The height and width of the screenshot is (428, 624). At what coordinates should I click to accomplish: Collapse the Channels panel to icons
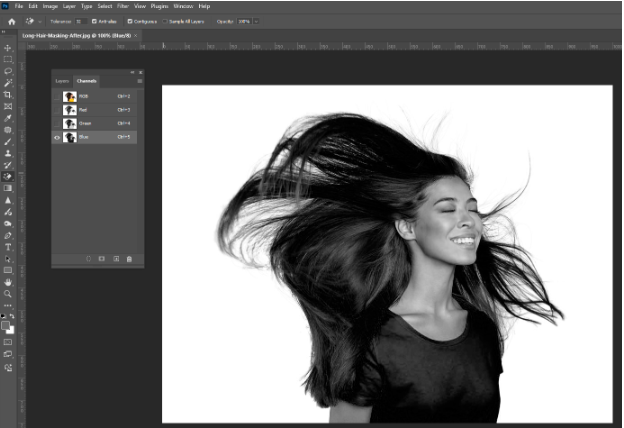click(132, 72)
